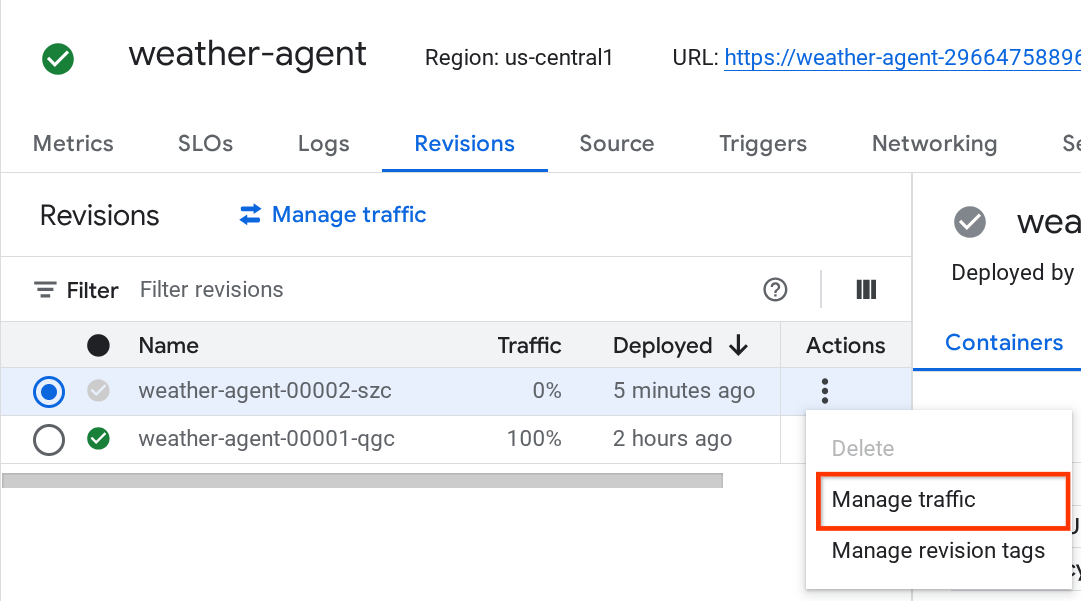1081x601 pixels.
Task: Open the column display options icon
Action: (866, 290)
